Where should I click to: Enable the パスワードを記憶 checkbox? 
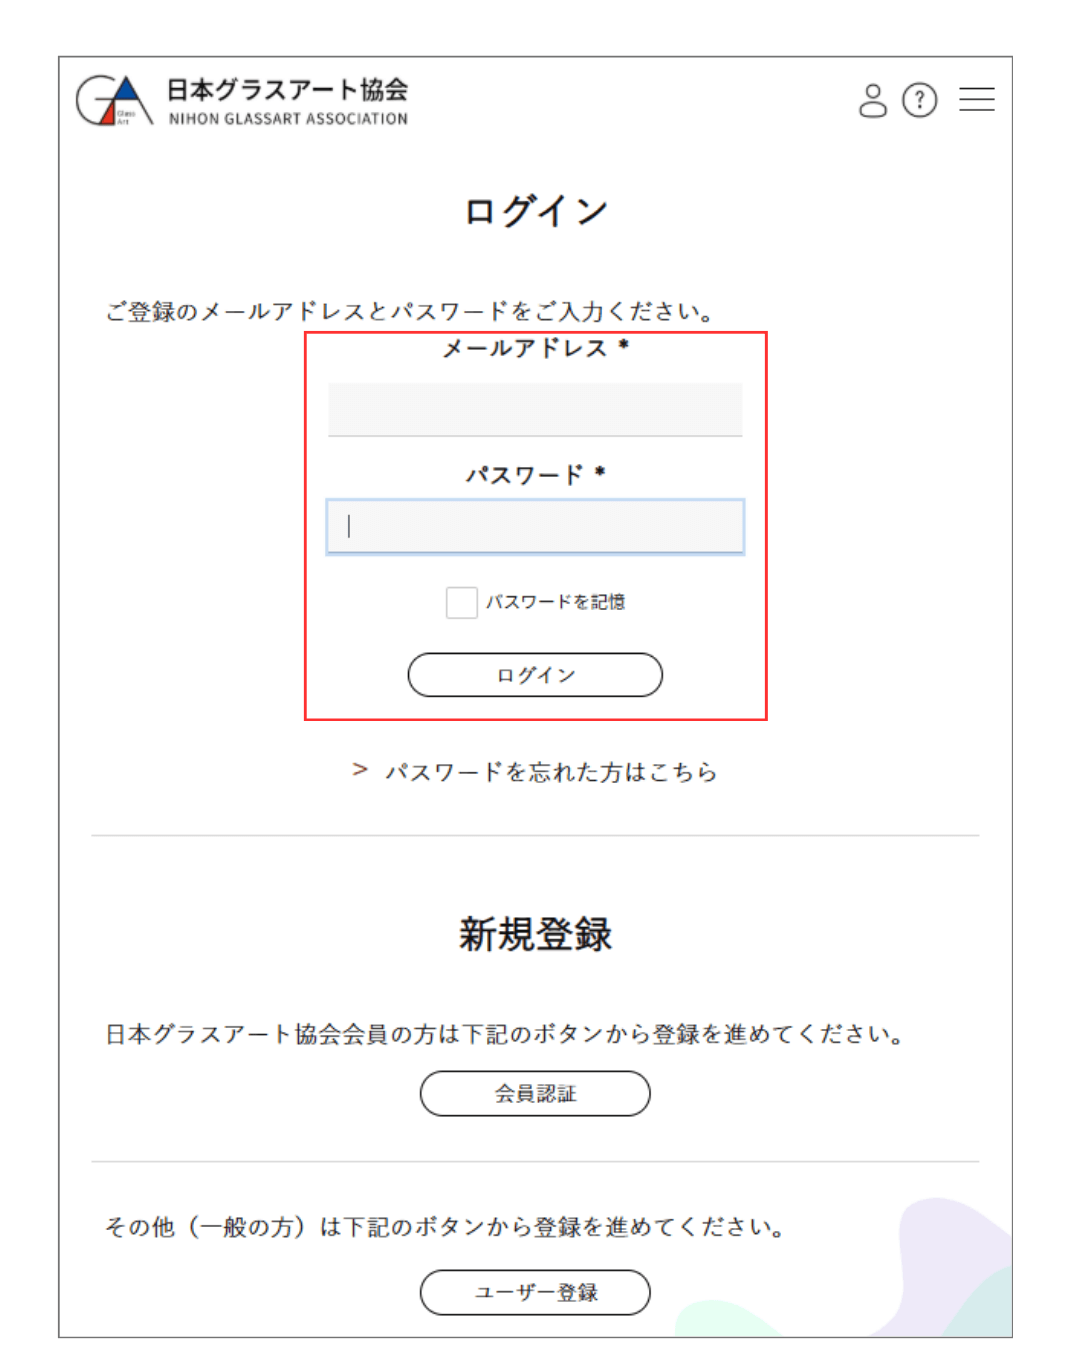tap(461, 602)
